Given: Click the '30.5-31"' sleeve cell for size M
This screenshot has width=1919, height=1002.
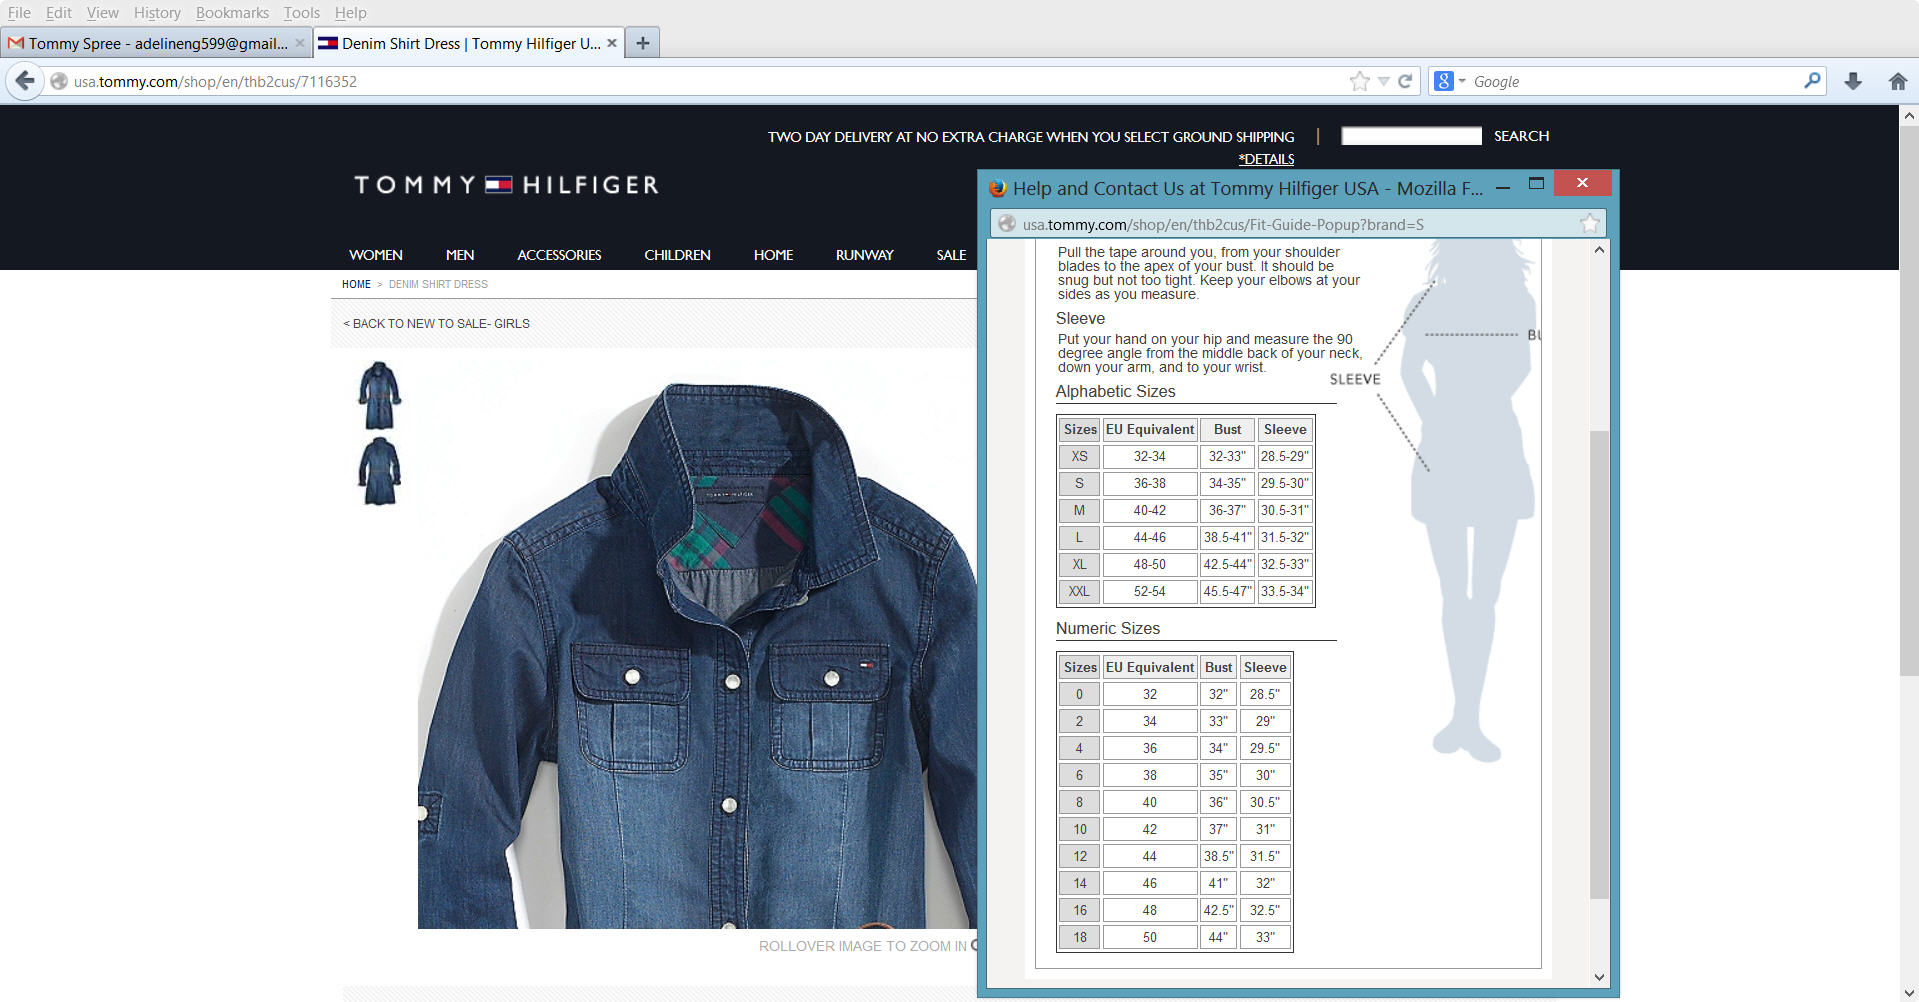Looking at the screenshot, I should [1285, 510].
